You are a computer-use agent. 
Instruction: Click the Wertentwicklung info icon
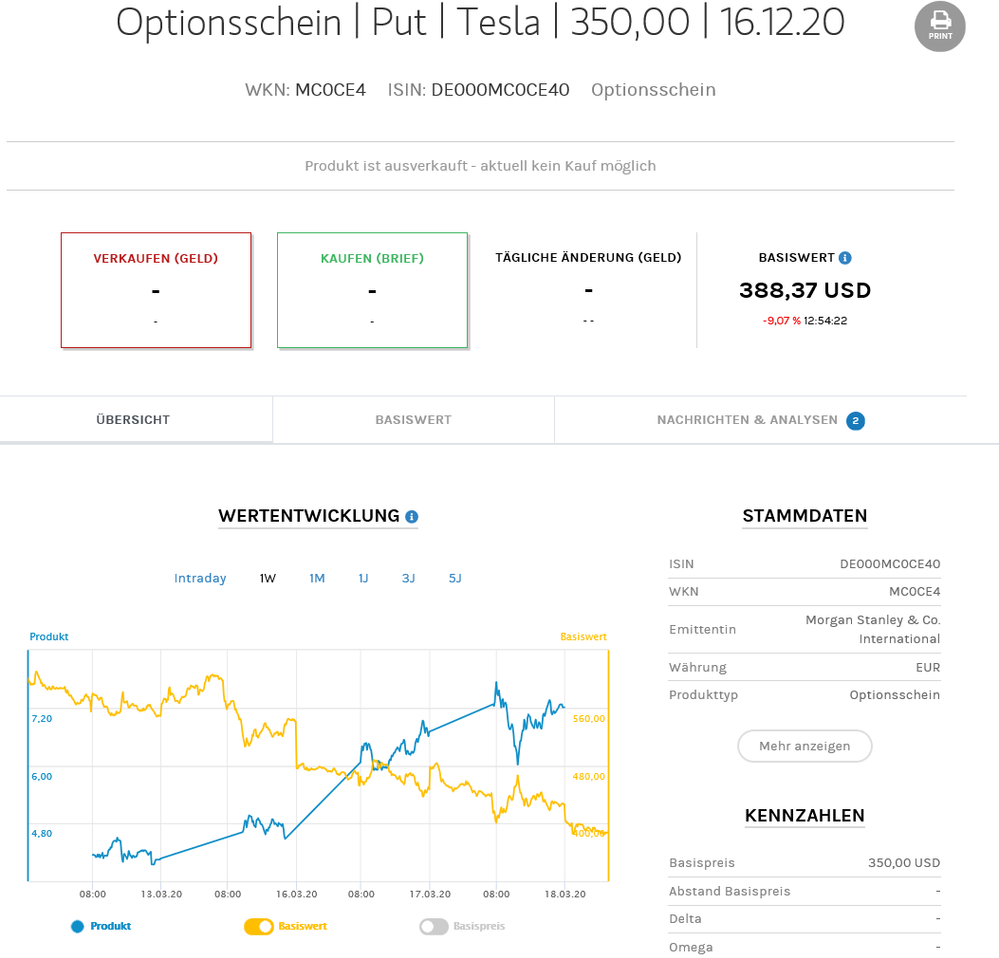click(412, 517)
